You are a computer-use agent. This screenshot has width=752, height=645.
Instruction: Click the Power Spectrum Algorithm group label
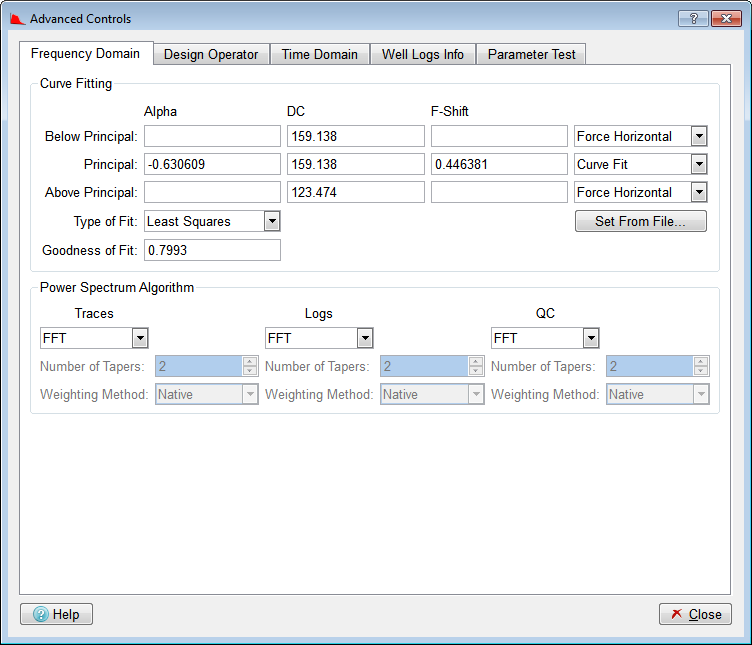(x=117, y=287)
